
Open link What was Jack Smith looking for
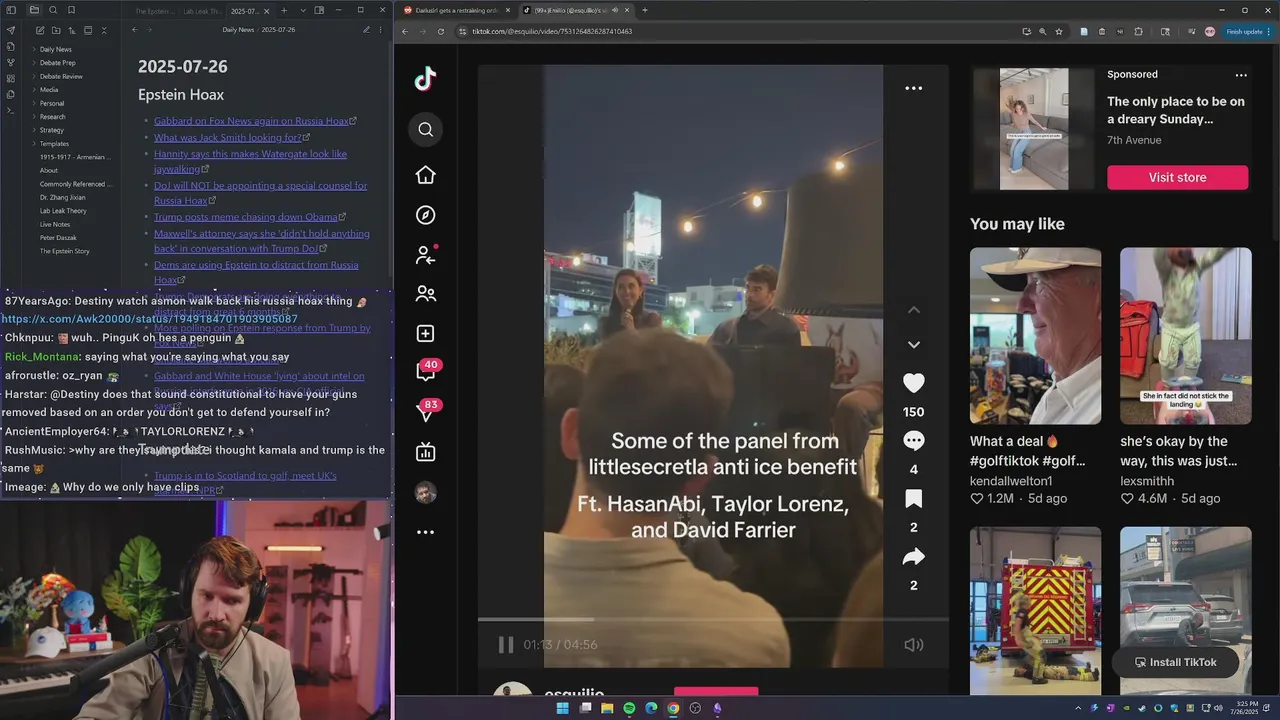point(228,138)
